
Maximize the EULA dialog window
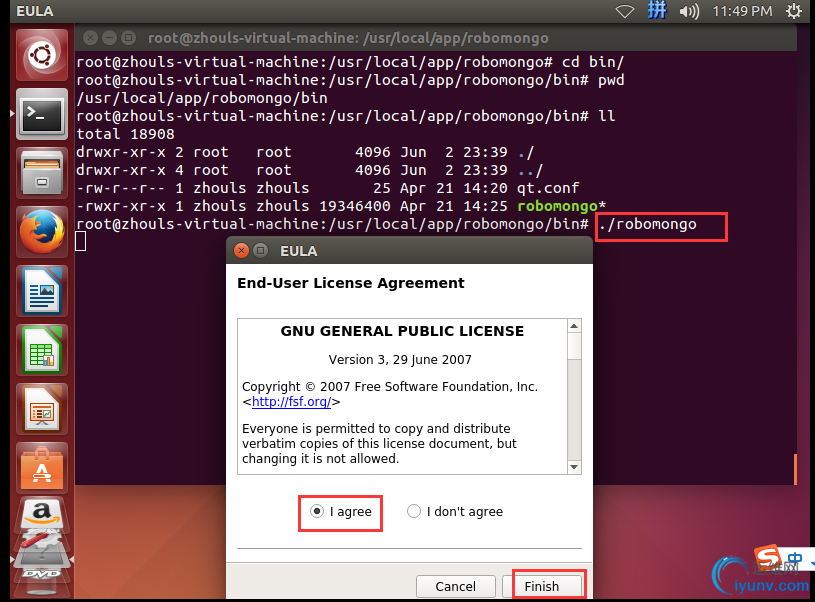[260, 251]
